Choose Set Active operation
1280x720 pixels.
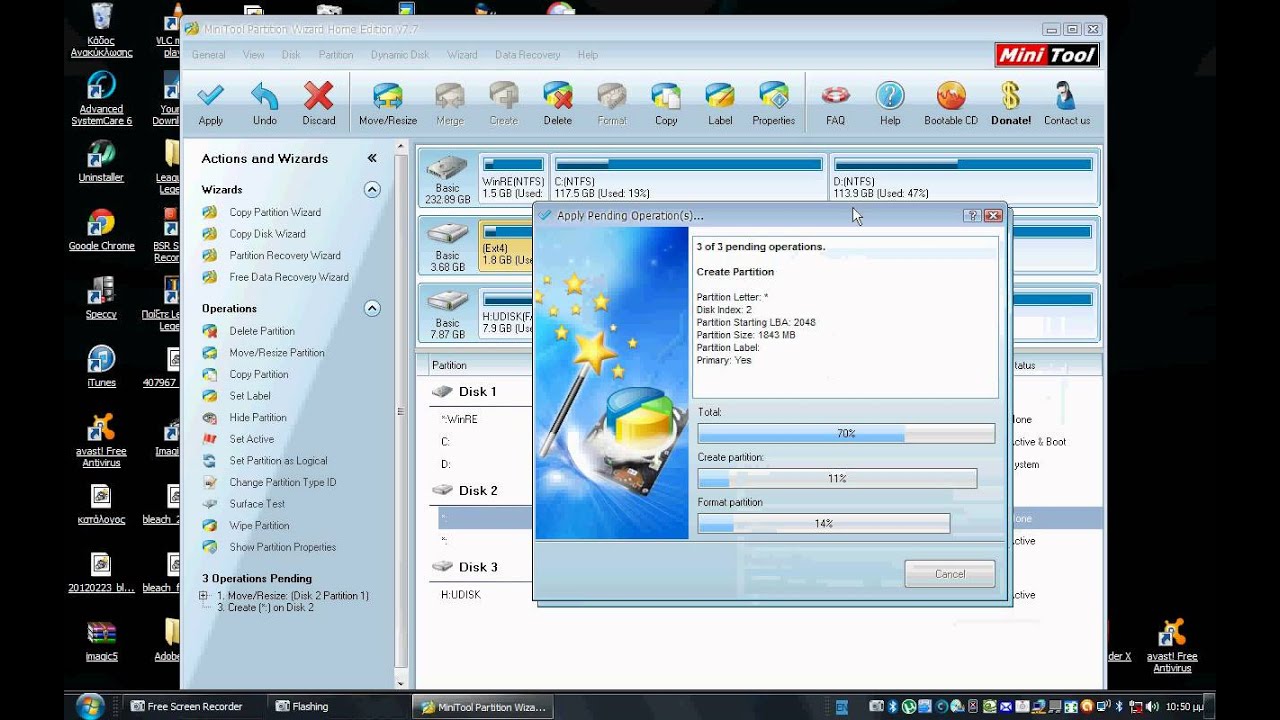click(x=251, y=439)
